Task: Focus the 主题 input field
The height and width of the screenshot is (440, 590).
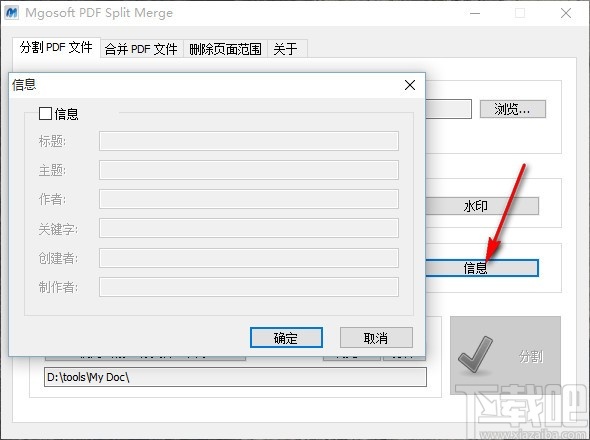Action: (249, 170)
